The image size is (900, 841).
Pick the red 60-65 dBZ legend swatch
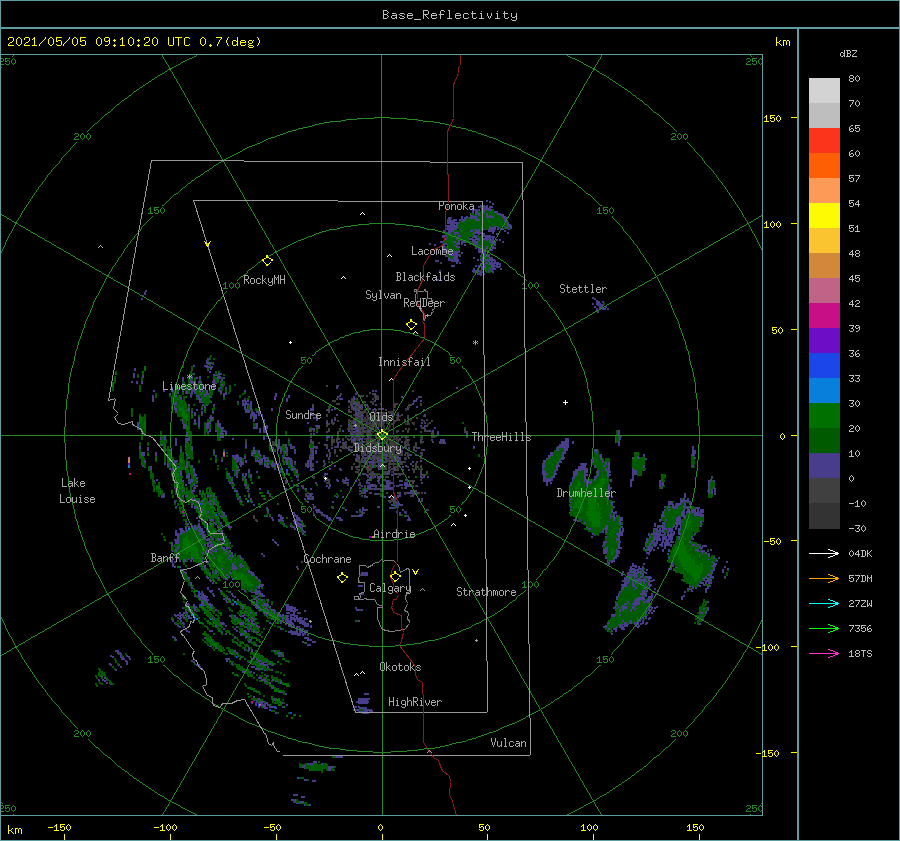[824, 141]
